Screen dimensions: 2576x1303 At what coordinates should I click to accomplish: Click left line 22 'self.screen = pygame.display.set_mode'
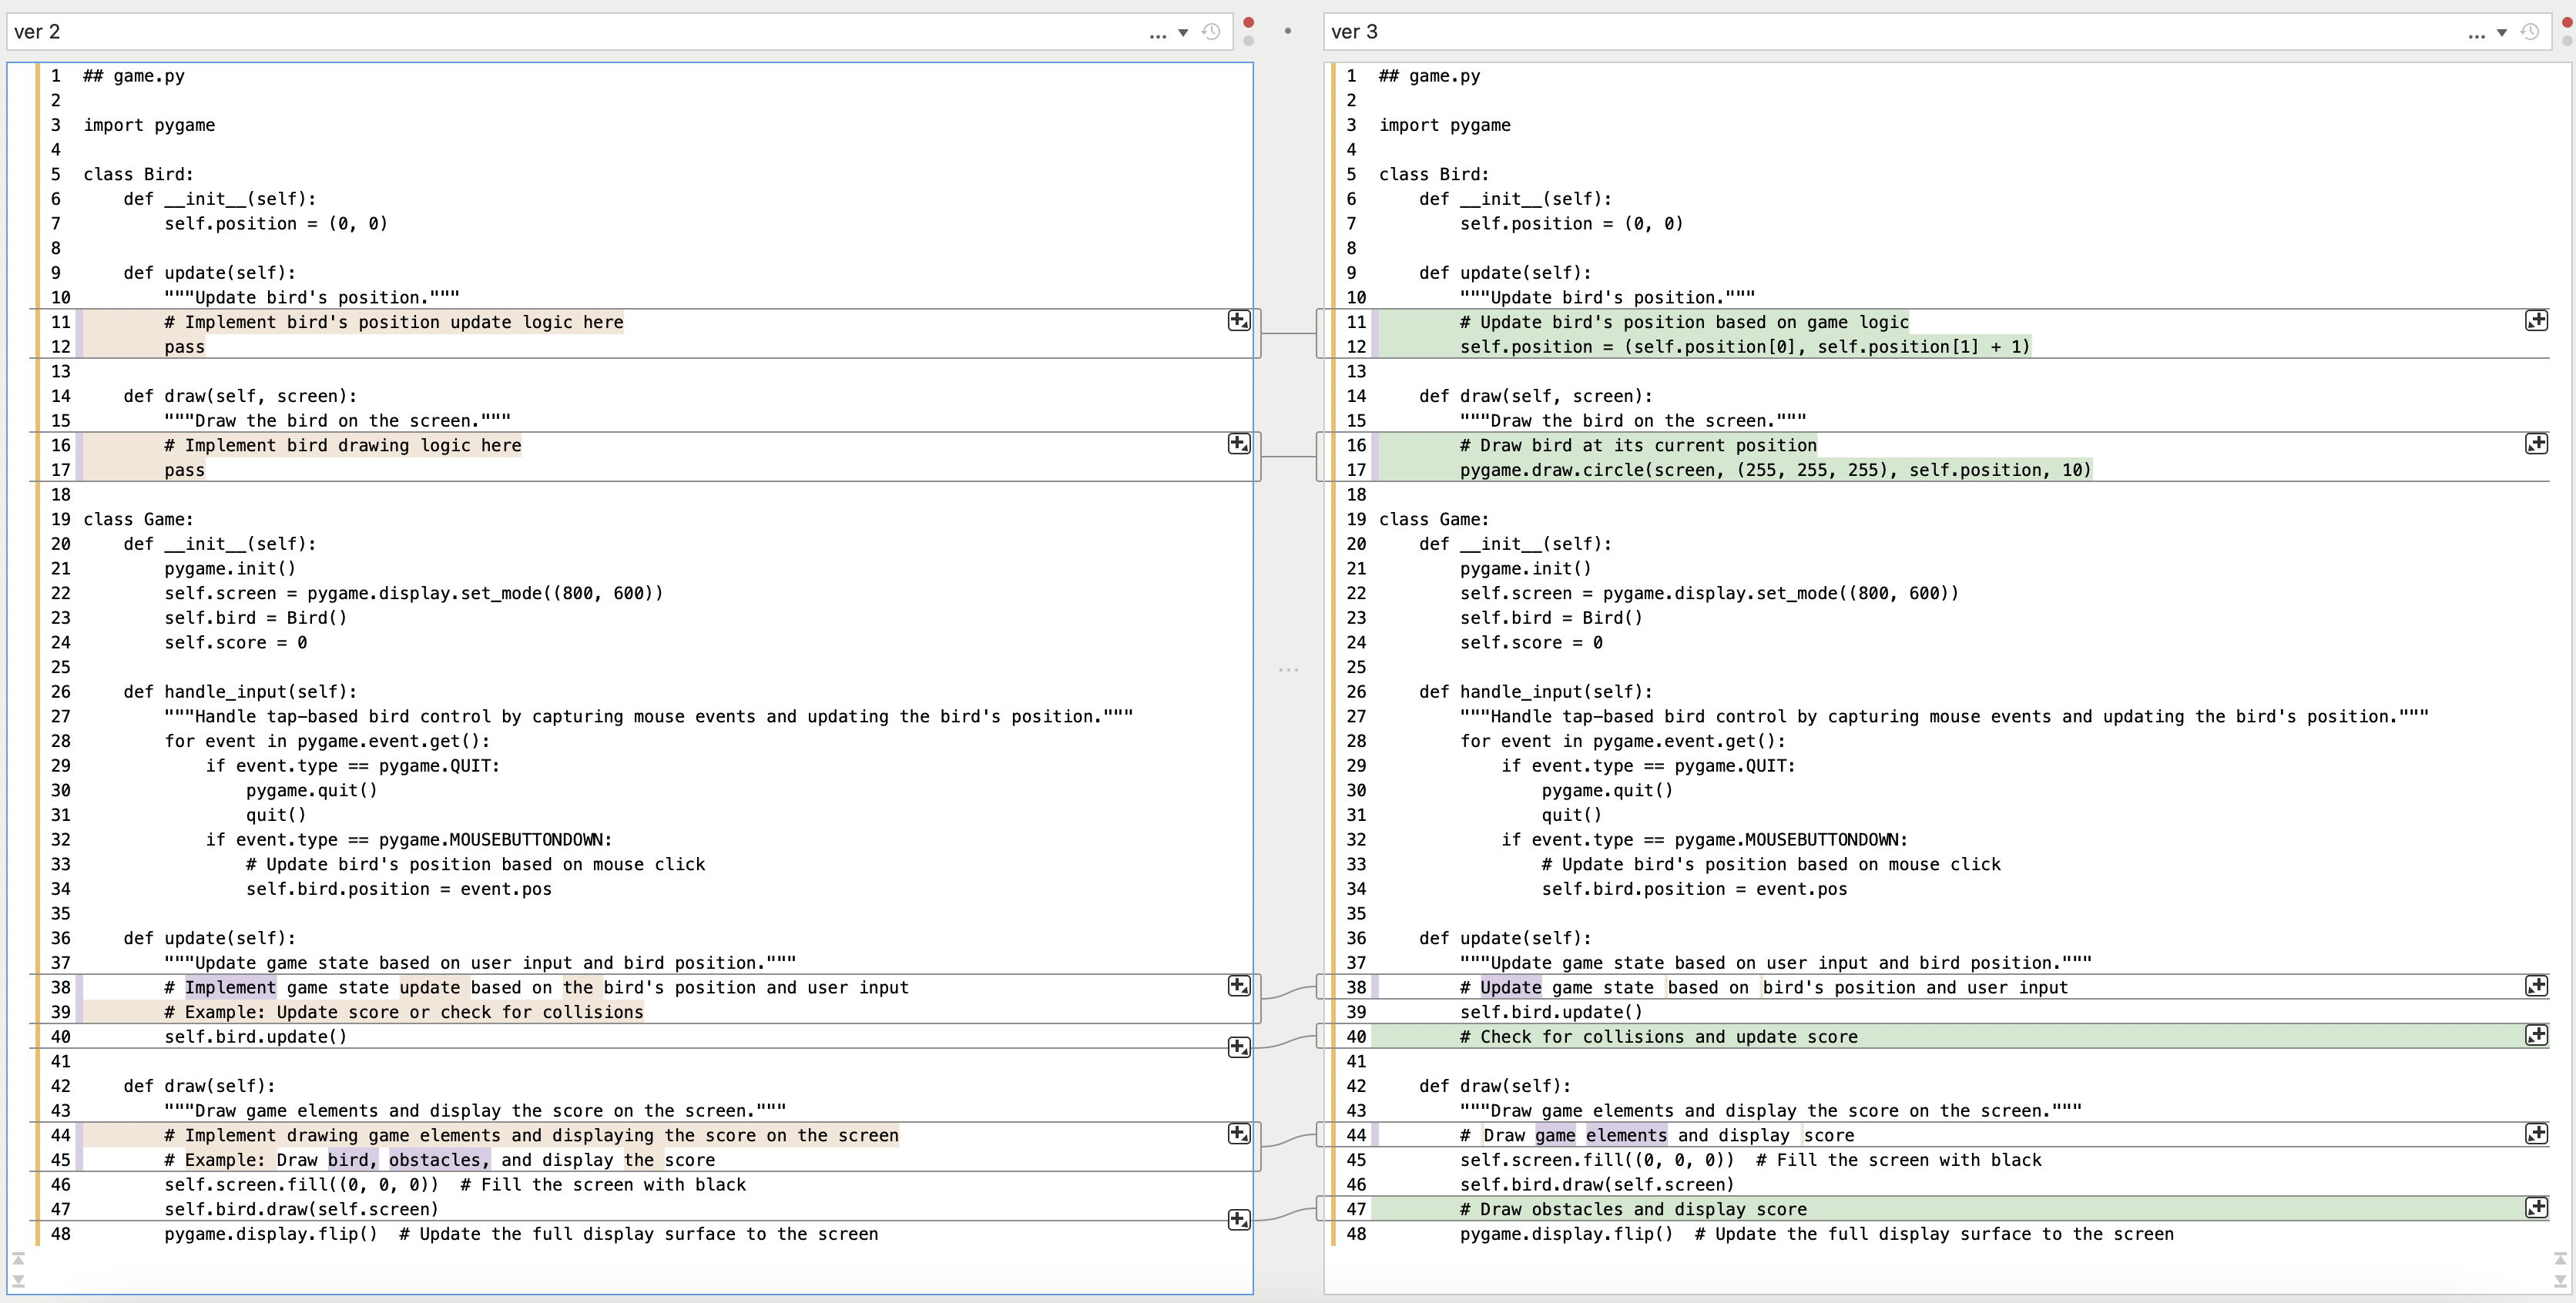(x=414, y=593)
